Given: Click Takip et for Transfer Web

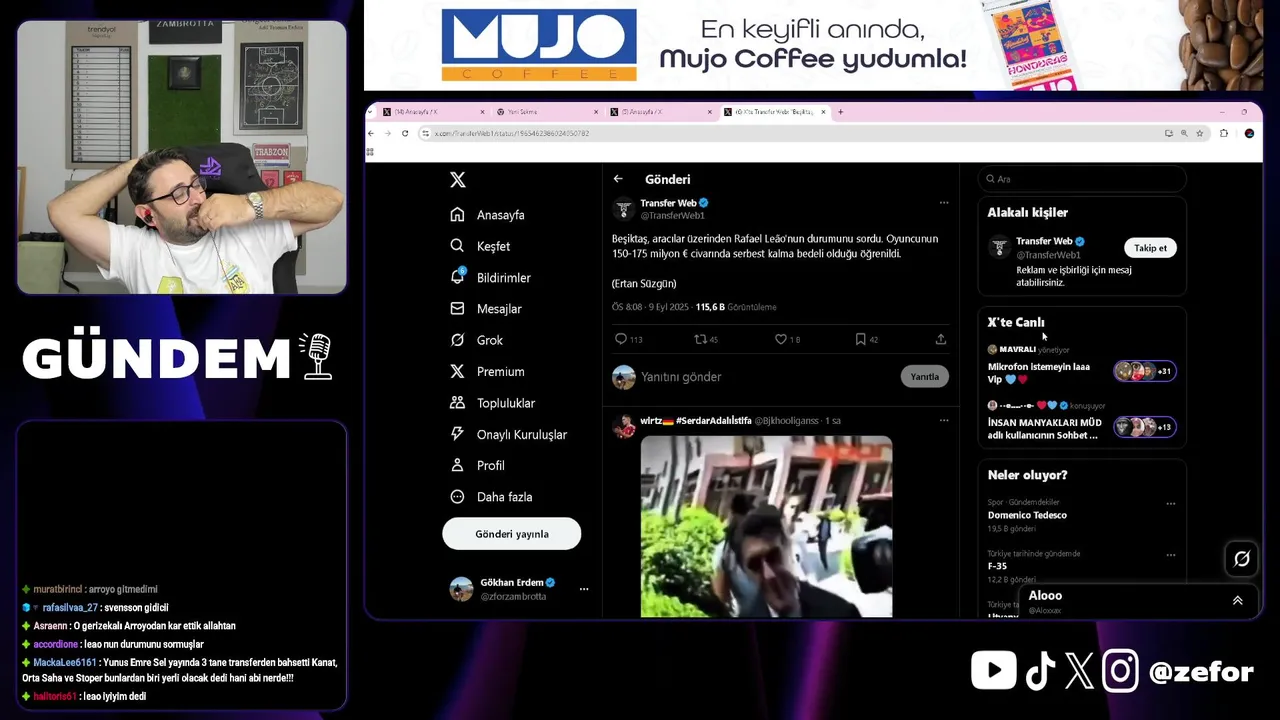Looking at the screenshot, I should pos(1150,248).
